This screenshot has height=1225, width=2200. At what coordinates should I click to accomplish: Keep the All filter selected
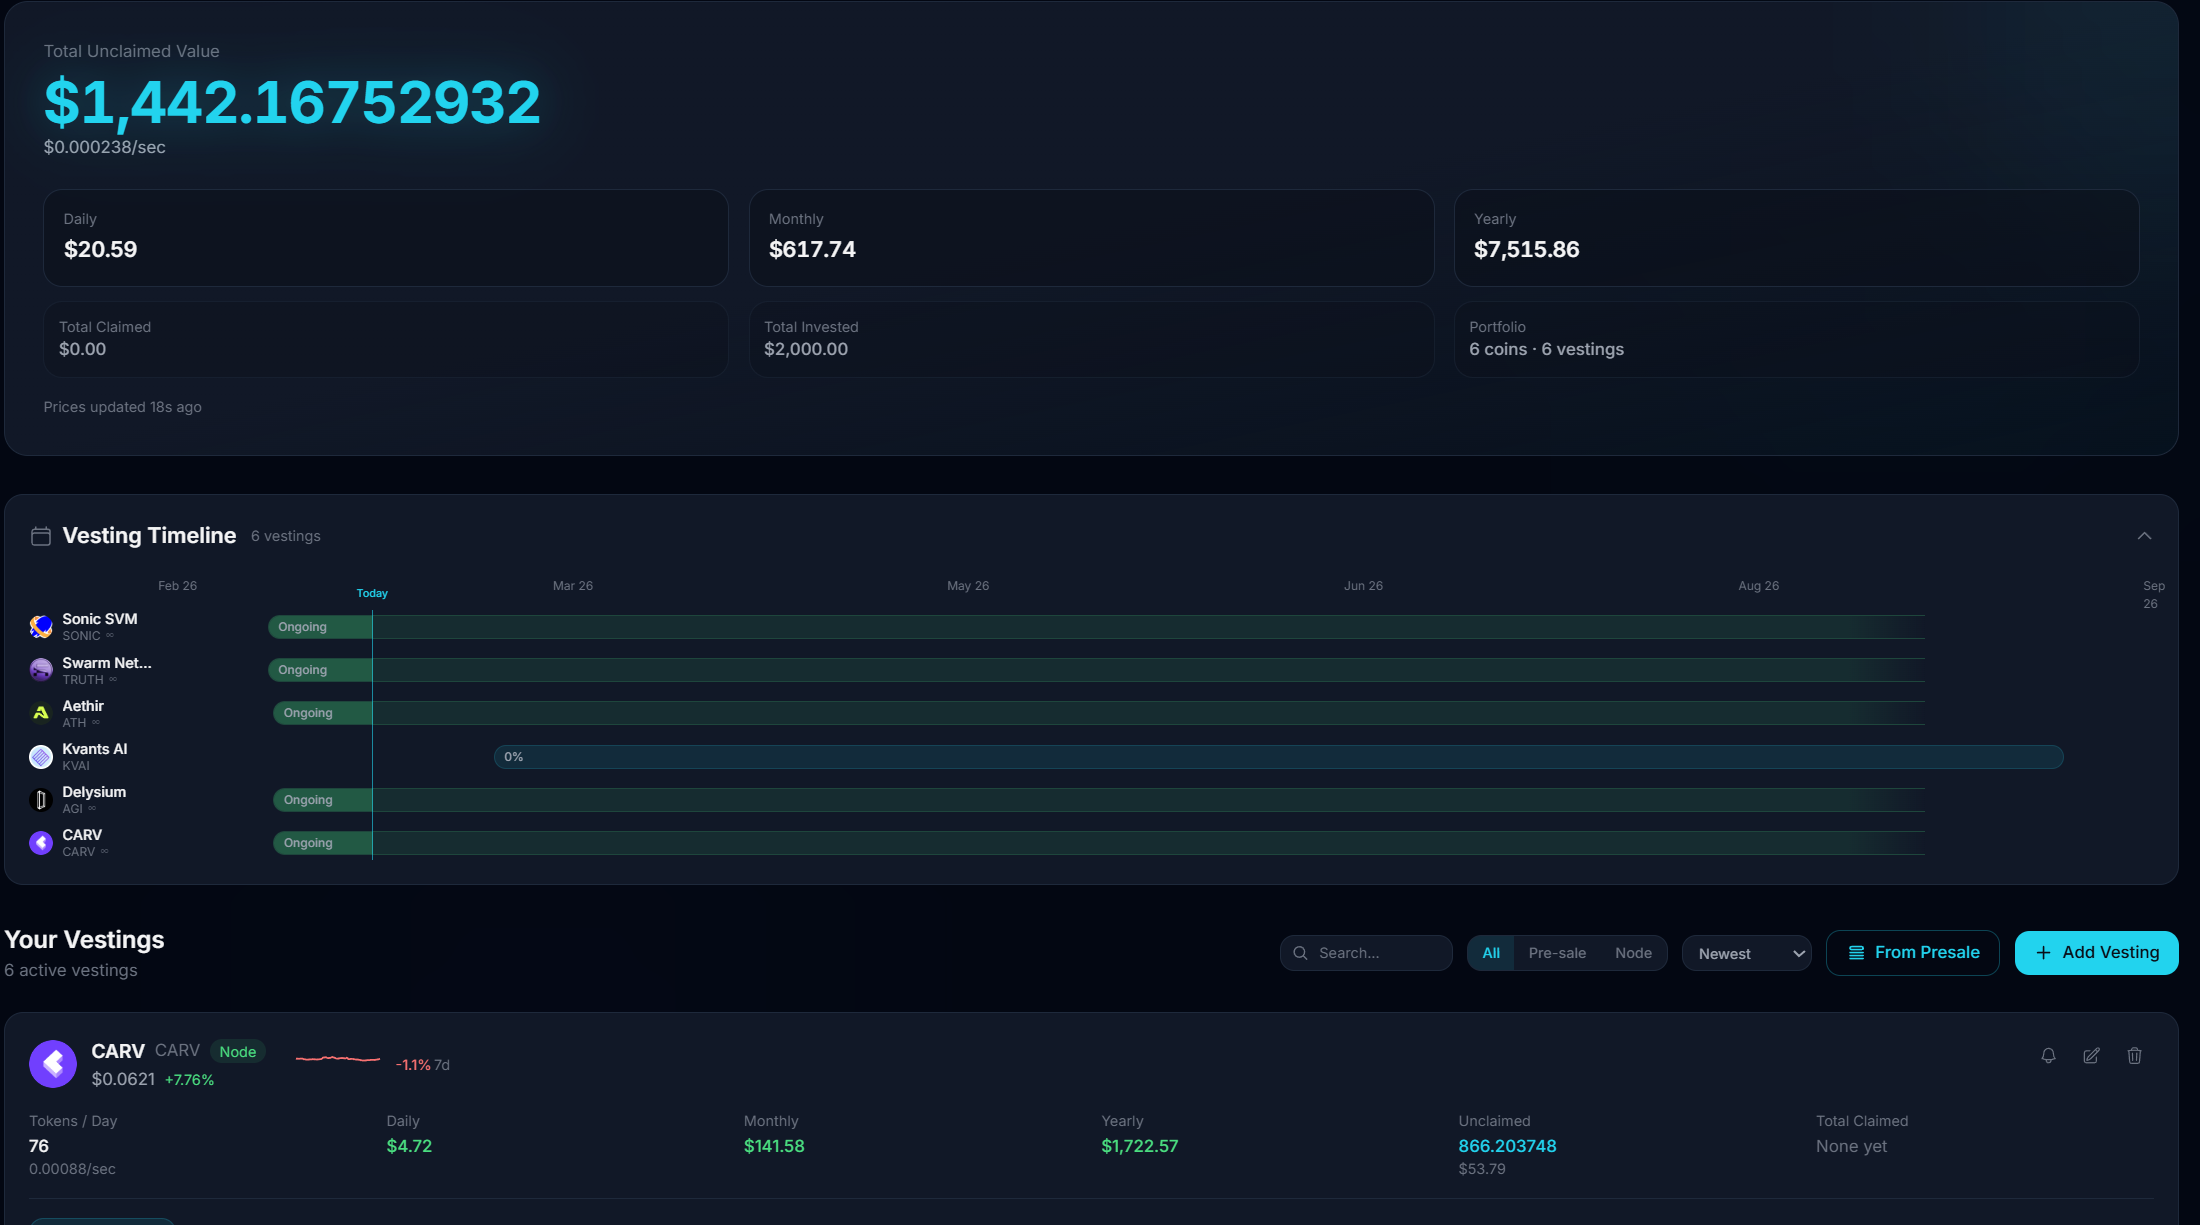pos(1491,952)
